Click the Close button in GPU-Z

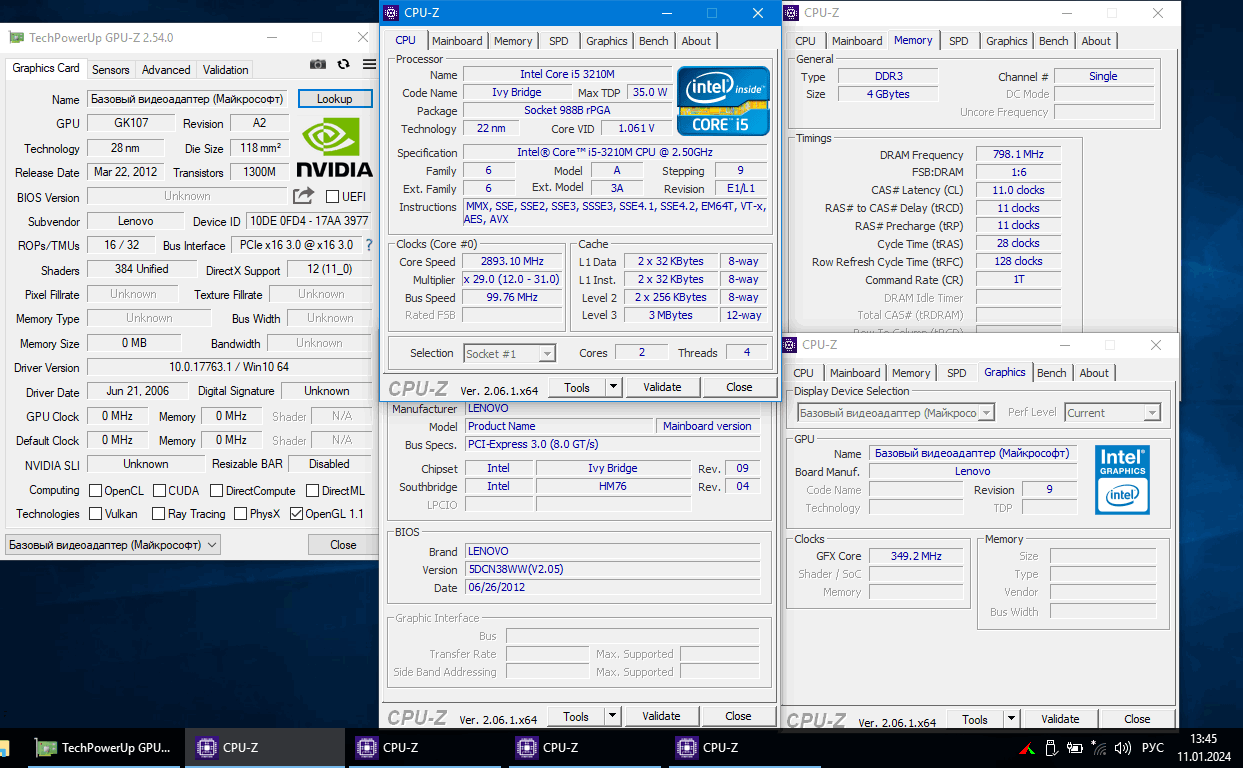click(x=343, y=545)
